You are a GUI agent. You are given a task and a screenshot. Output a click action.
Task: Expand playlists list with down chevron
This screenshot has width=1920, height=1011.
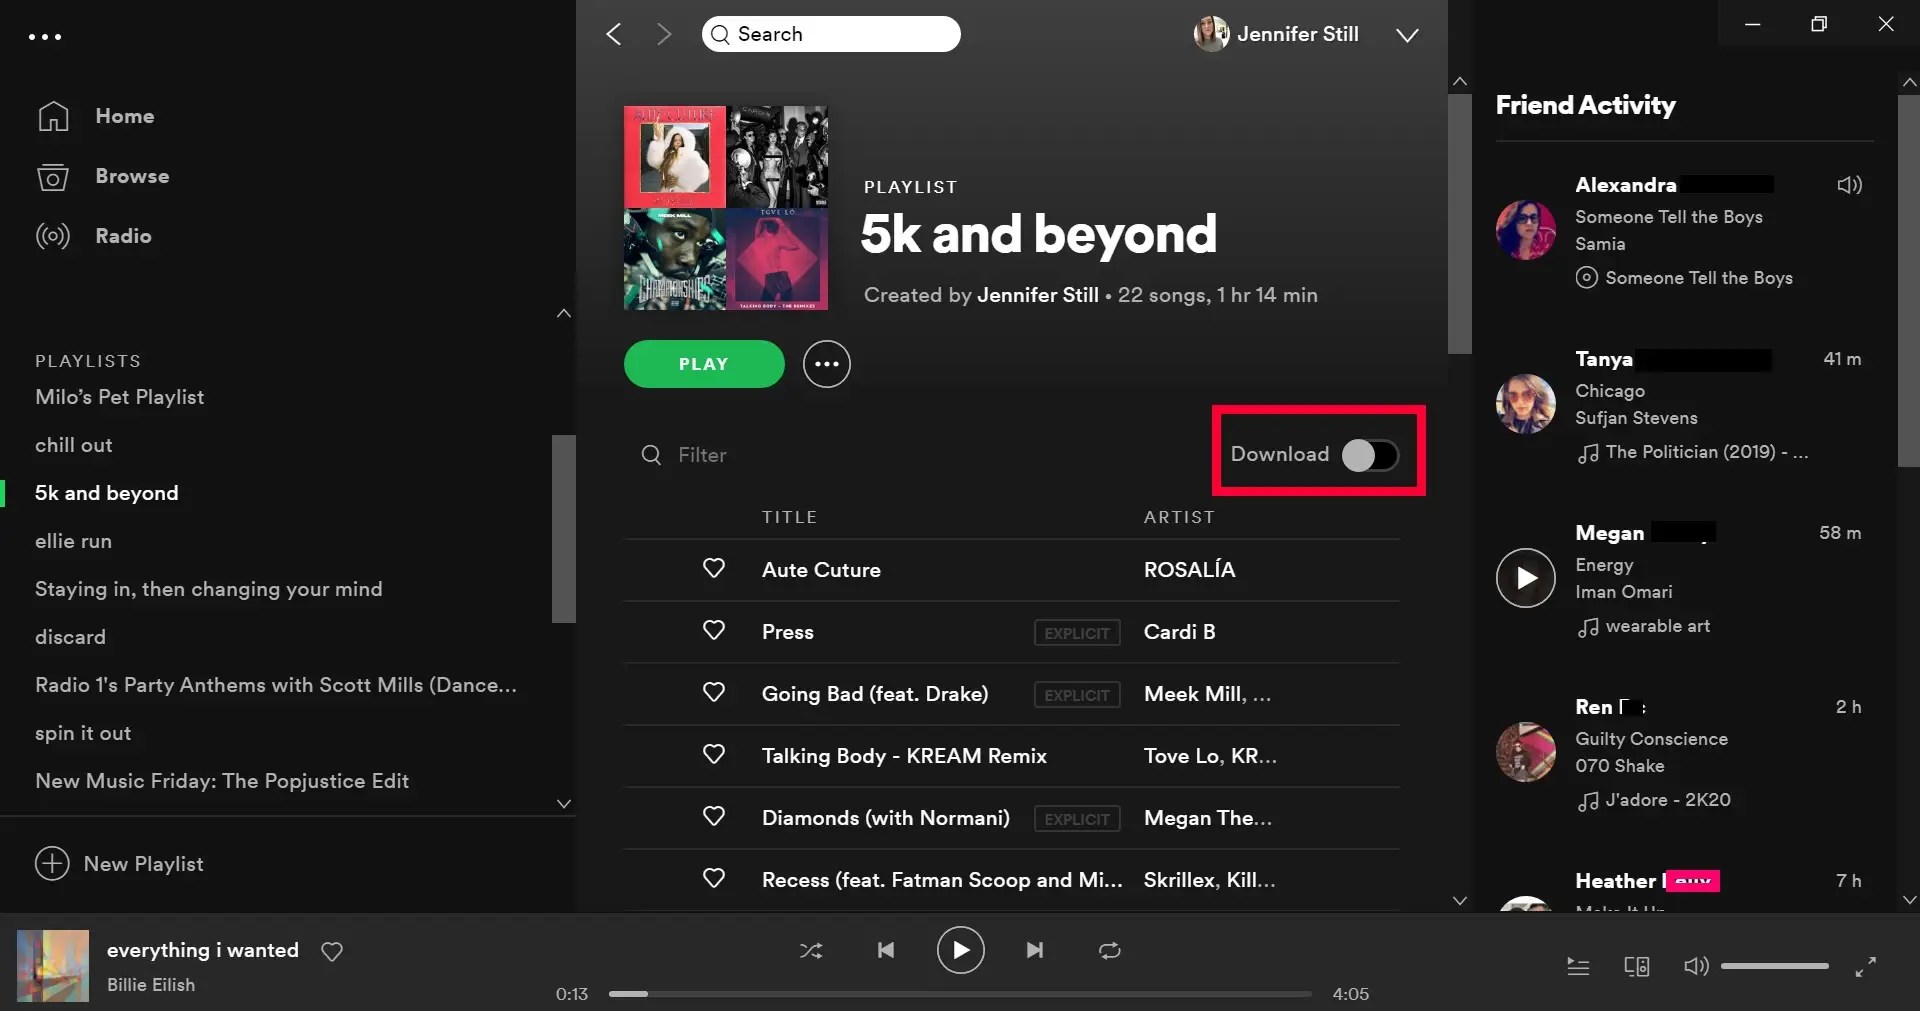coord(564,803)
